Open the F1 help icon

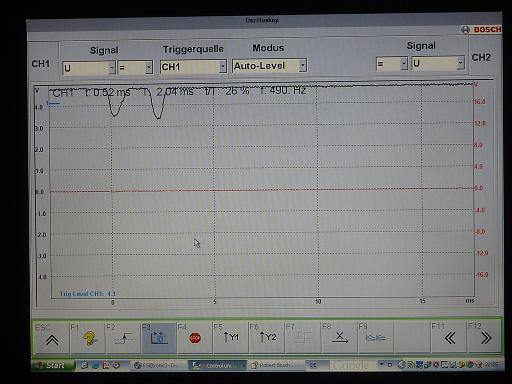88,337
